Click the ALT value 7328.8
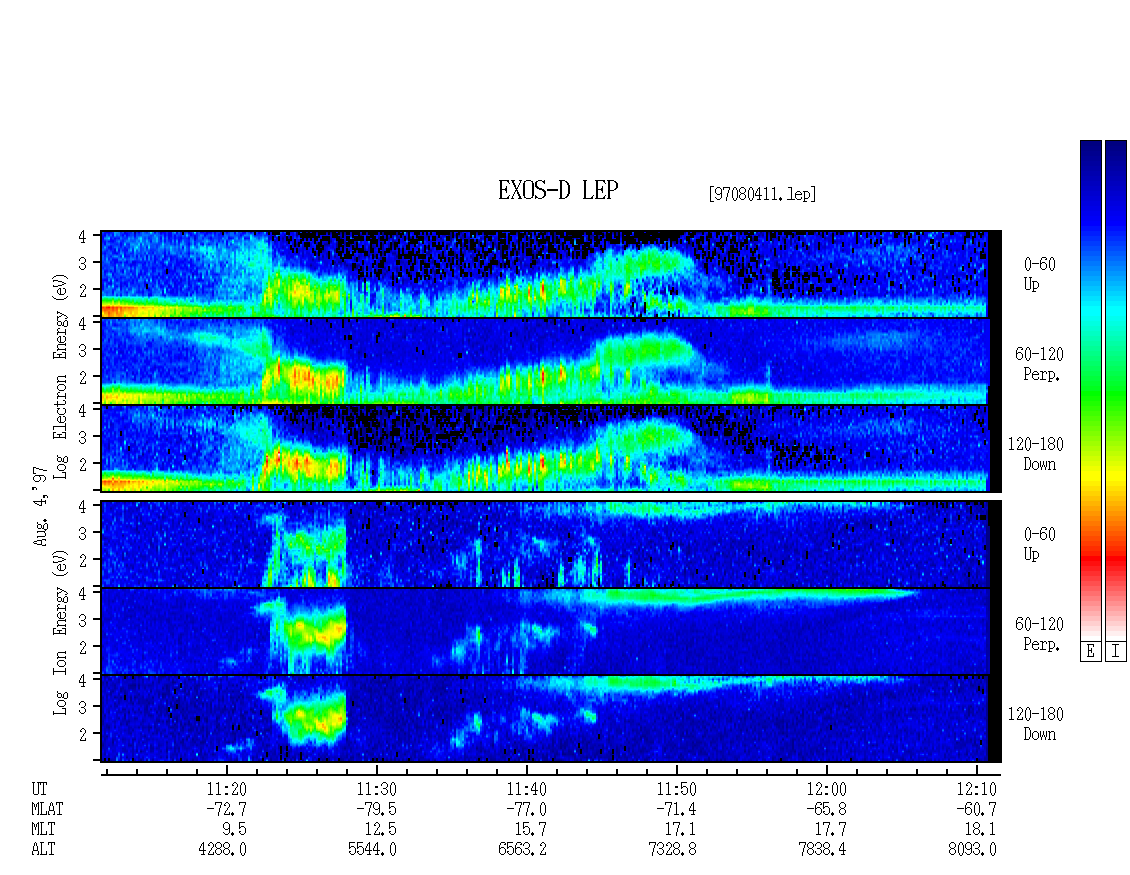The width and height of the screenshot is (1130, 875). coord(672,850)
